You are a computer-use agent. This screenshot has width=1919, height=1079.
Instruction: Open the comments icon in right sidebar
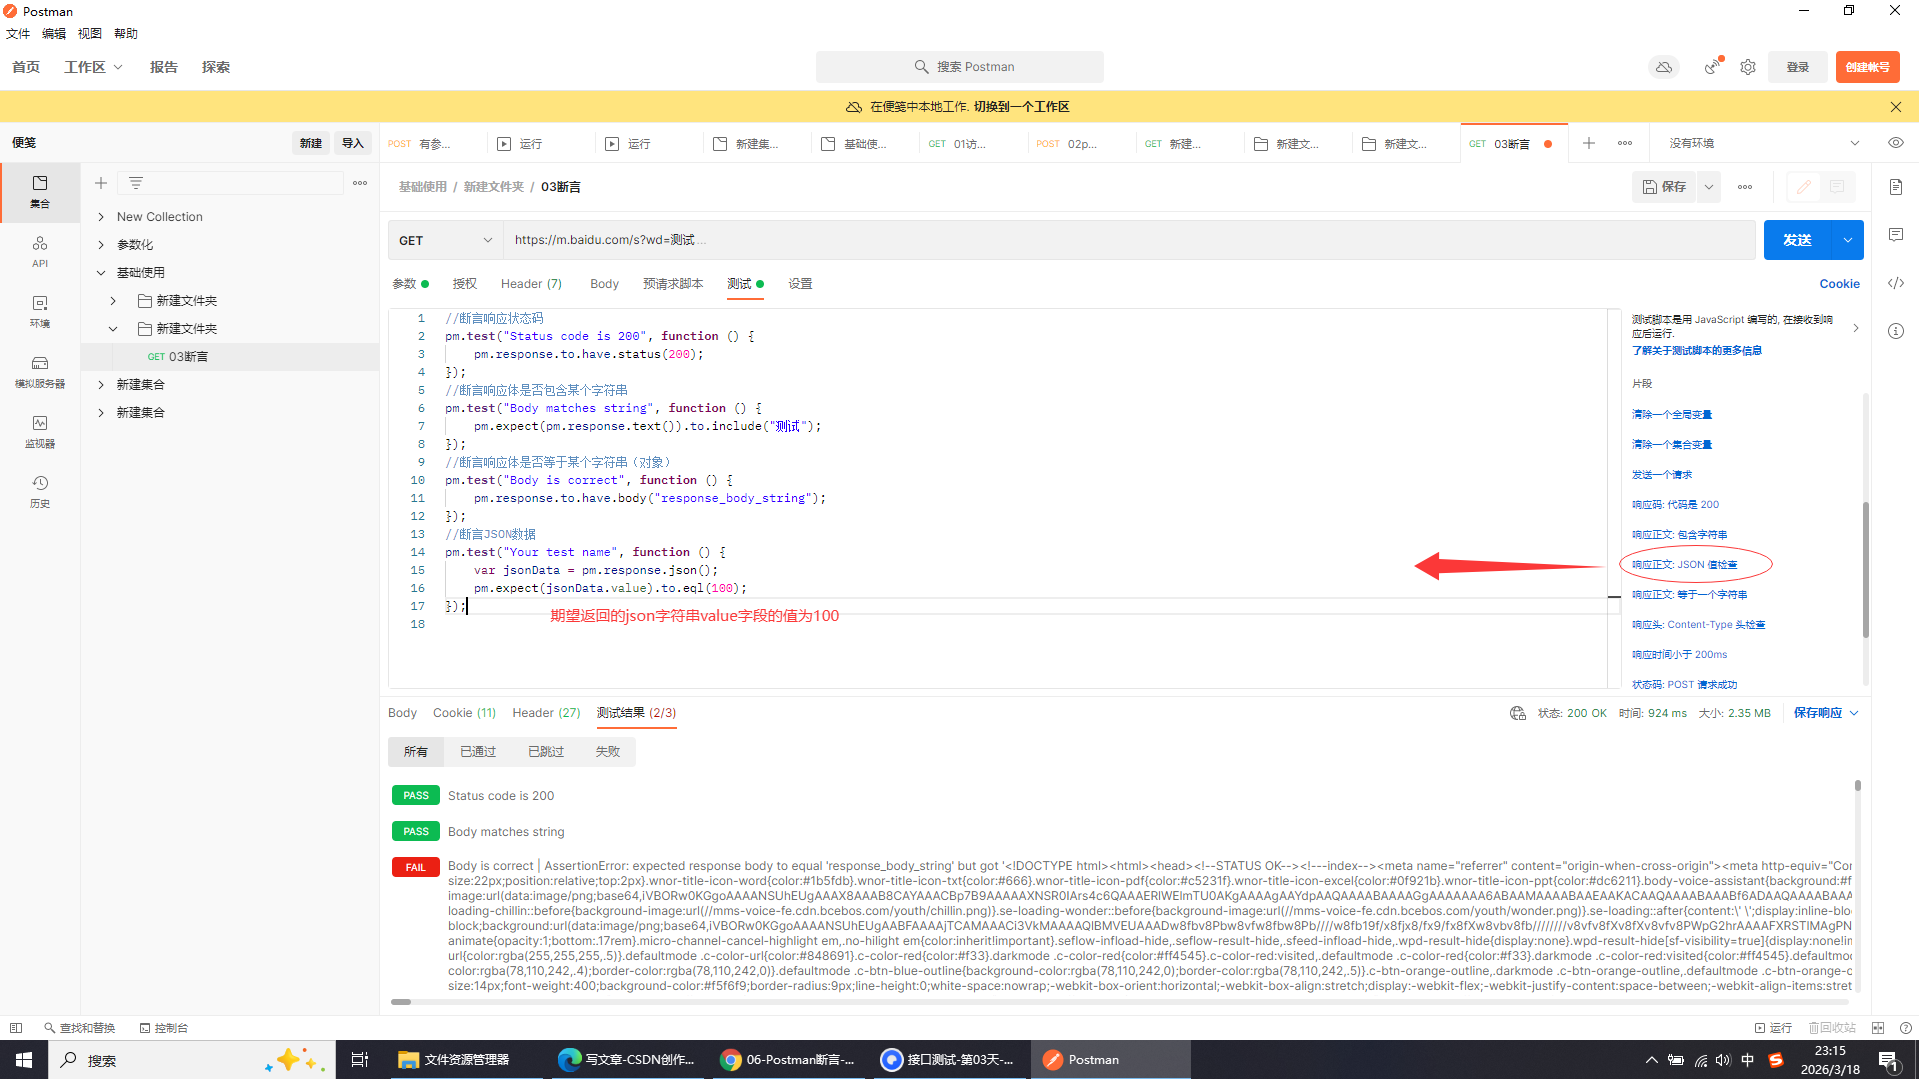coord(1896,235)
